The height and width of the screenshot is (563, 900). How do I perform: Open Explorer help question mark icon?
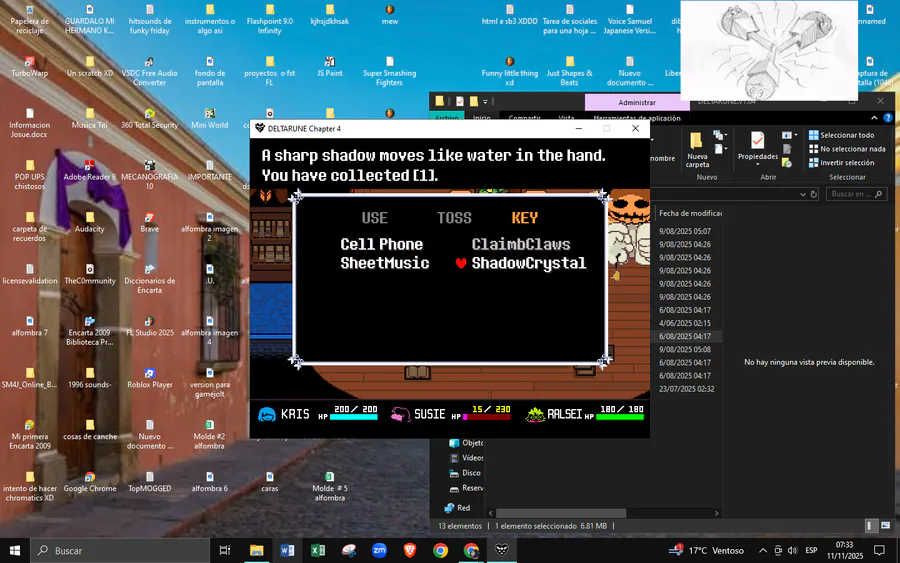[888, 118]
